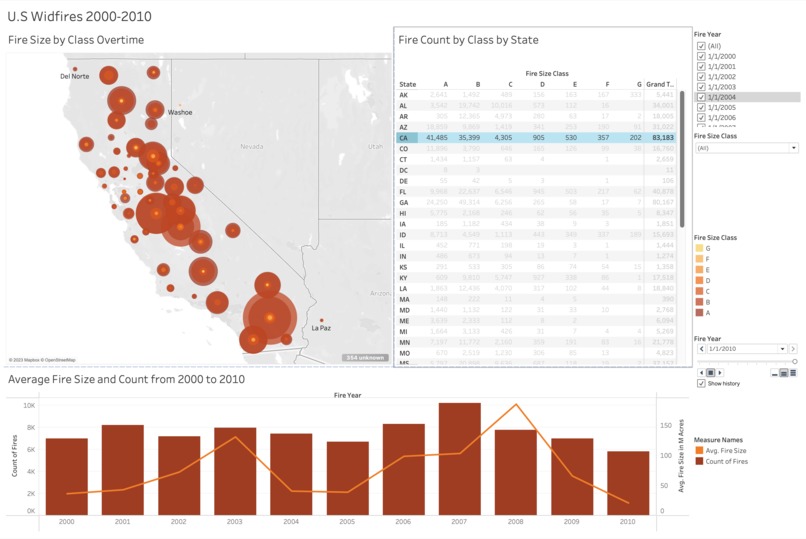Uncheck the 1/1/2004 fire year filter
This screenshot has height=539, width=806.
701,97
